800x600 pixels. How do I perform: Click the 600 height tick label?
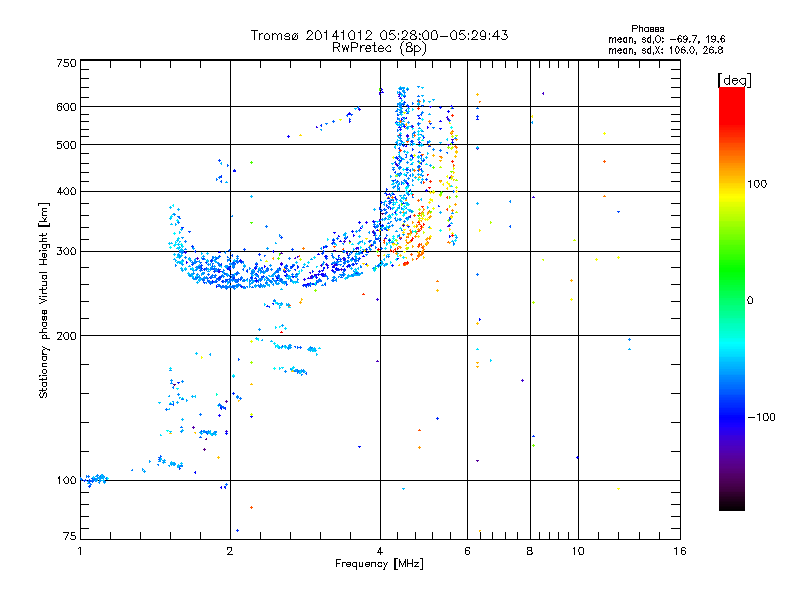point(66,107)
